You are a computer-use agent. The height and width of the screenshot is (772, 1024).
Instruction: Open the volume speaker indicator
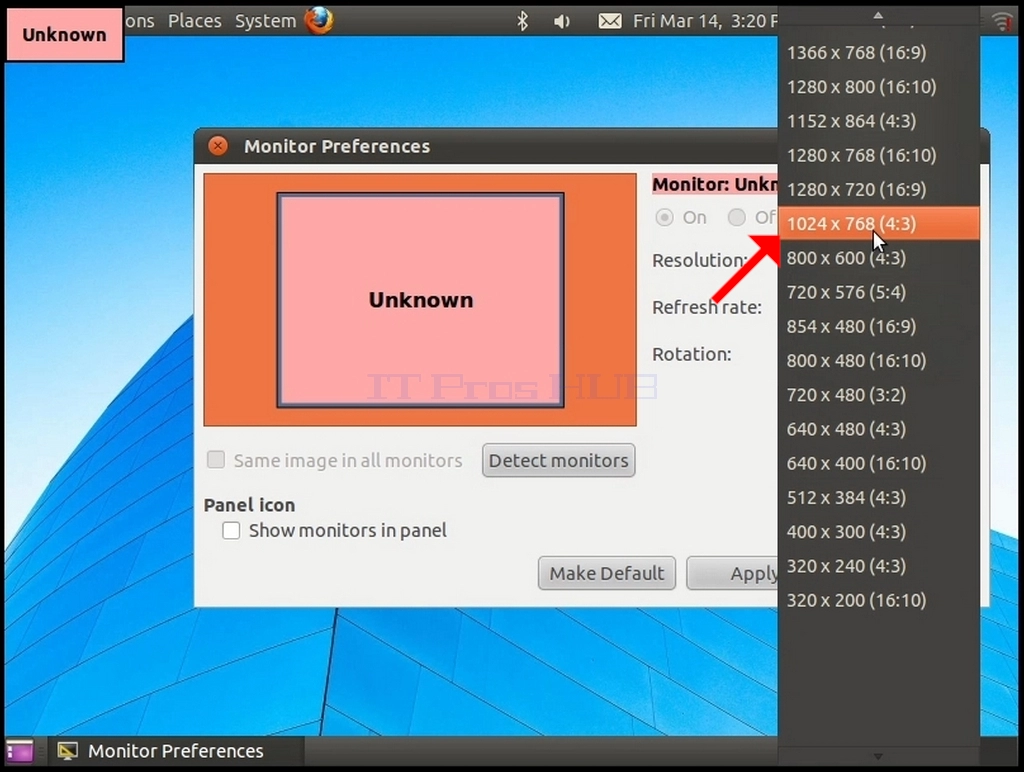click(x=562, y=22)
